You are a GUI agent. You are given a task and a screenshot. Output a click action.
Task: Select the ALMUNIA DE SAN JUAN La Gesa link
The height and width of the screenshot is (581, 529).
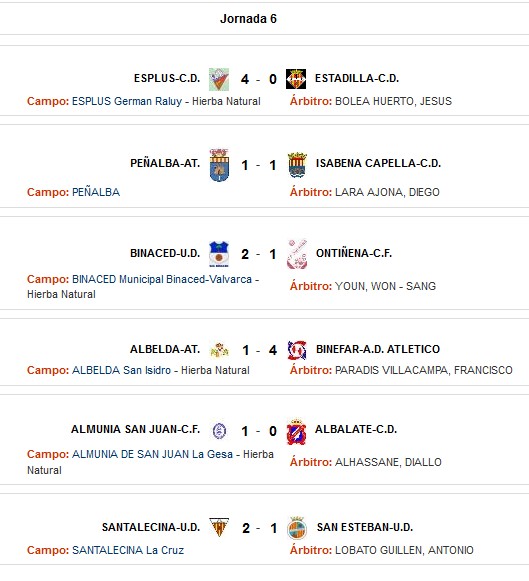pyautogui.click(x=152, y=454)
